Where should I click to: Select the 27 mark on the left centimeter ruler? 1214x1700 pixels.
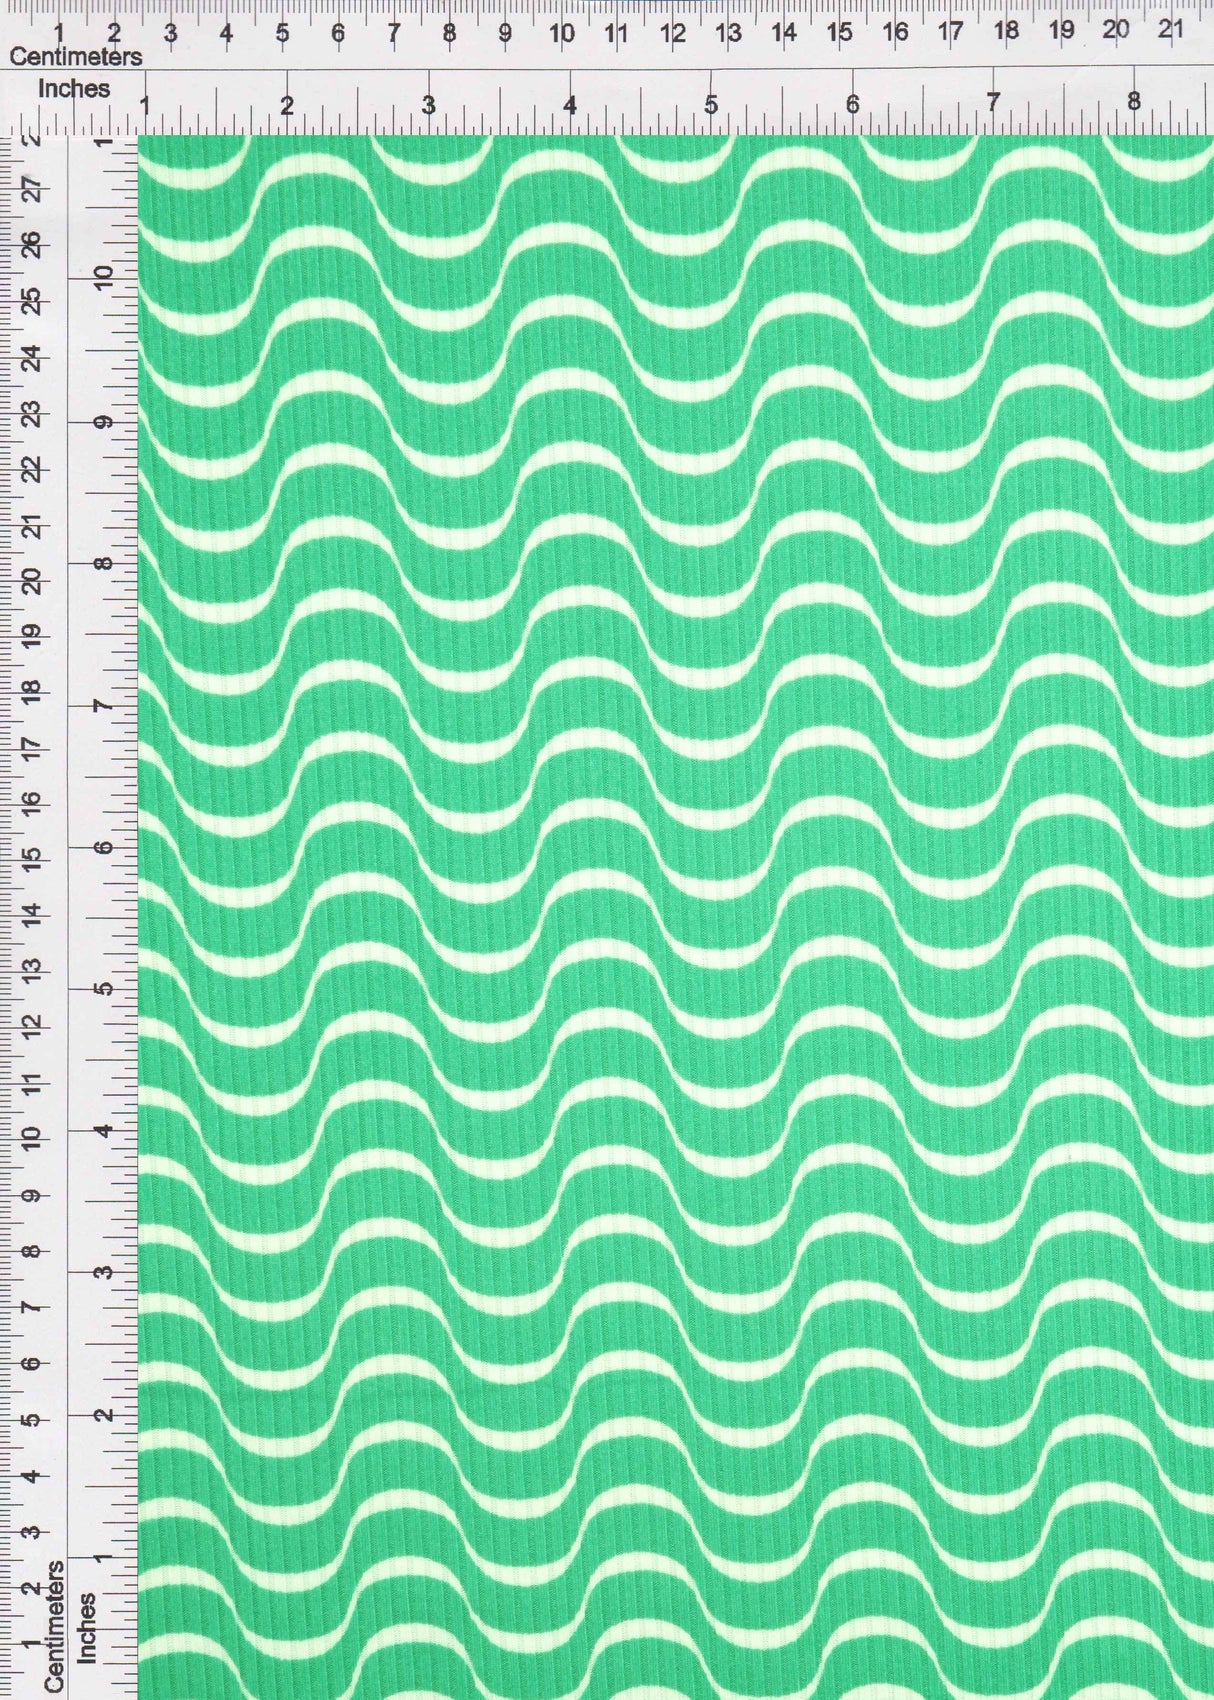(x=33, y=187)
